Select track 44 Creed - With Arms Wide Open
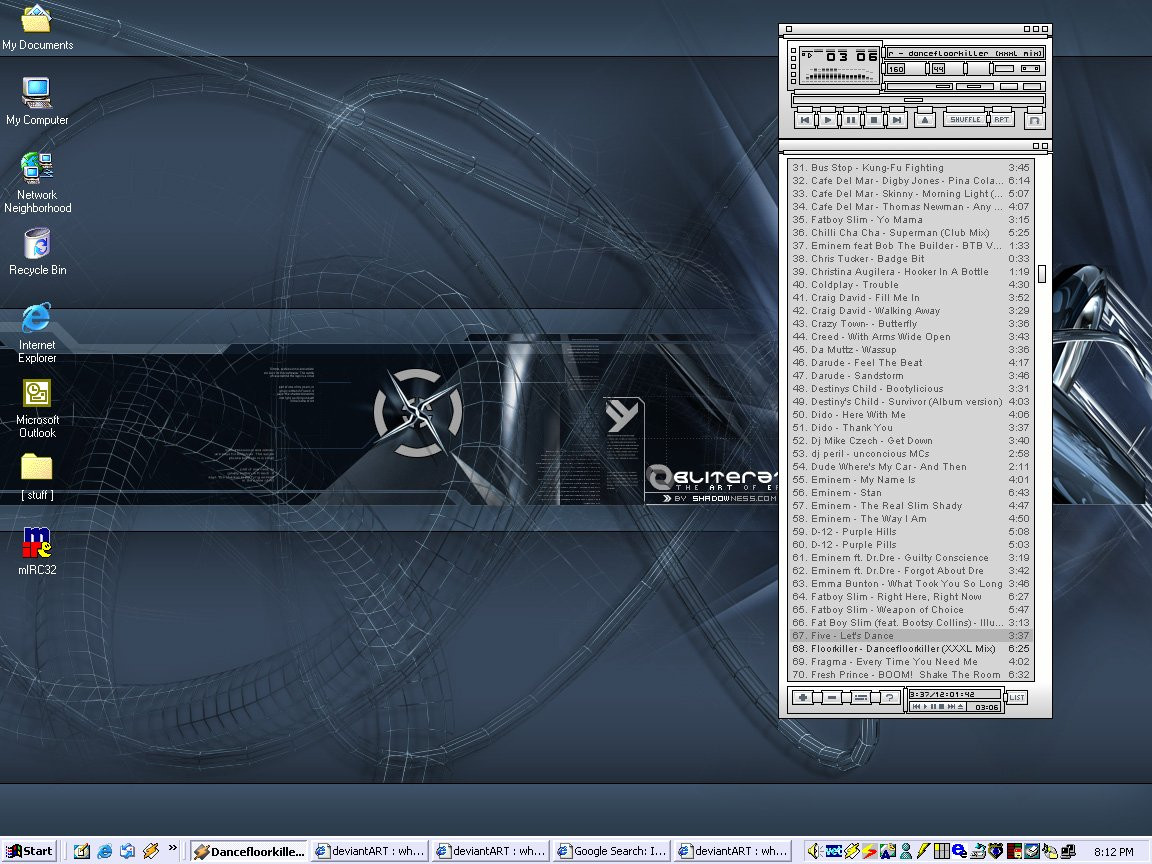Viewport: 1152px width, 864px height. pos(910,336)
